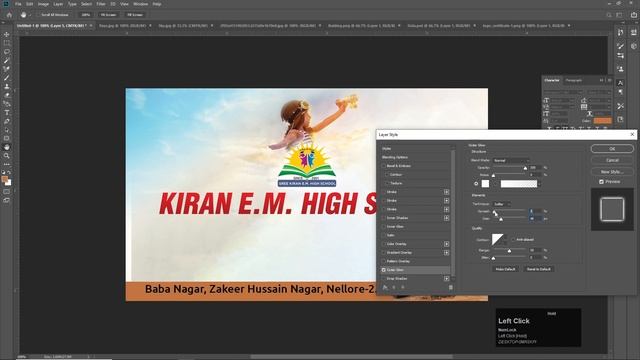Click the New Style button
640x360 pixels.
pyautogui.click(x=612, y=172)
